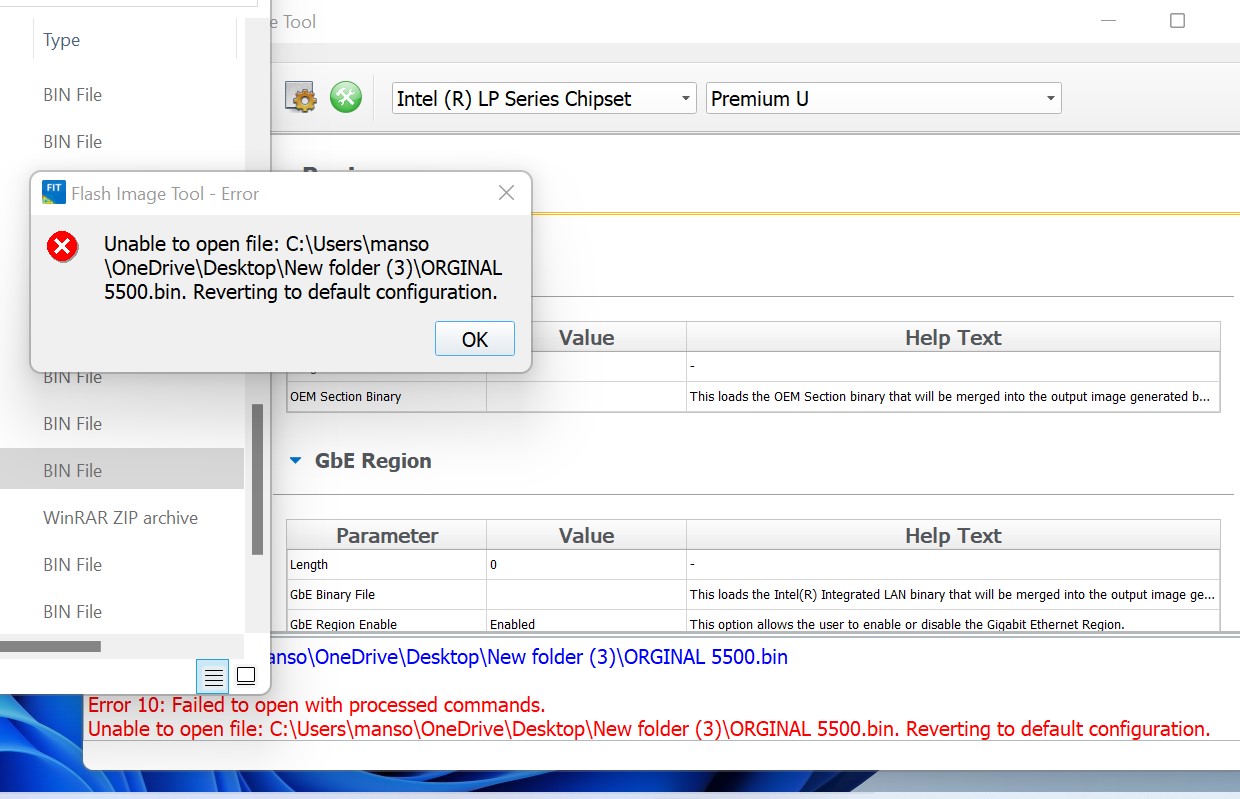Click the green build image tool icon
Image resolution: width=1240 pixels, height=799 pixels.
pos(346,97)
